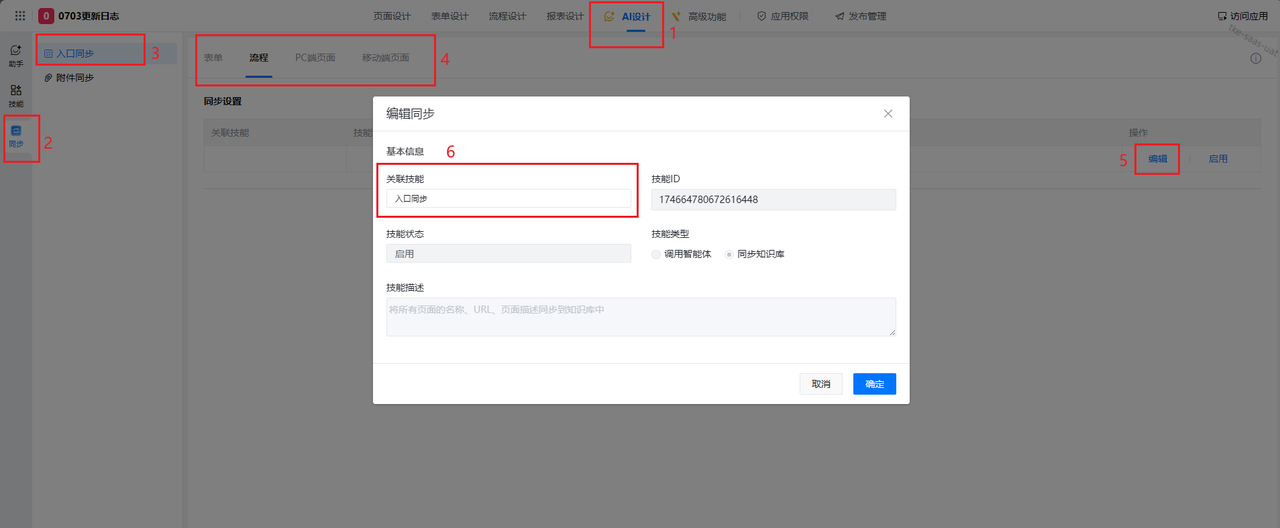This screenshot has width=1280, height=528.
Task: Open the 技能 skills sidebar icon
Action: point(16,95)
